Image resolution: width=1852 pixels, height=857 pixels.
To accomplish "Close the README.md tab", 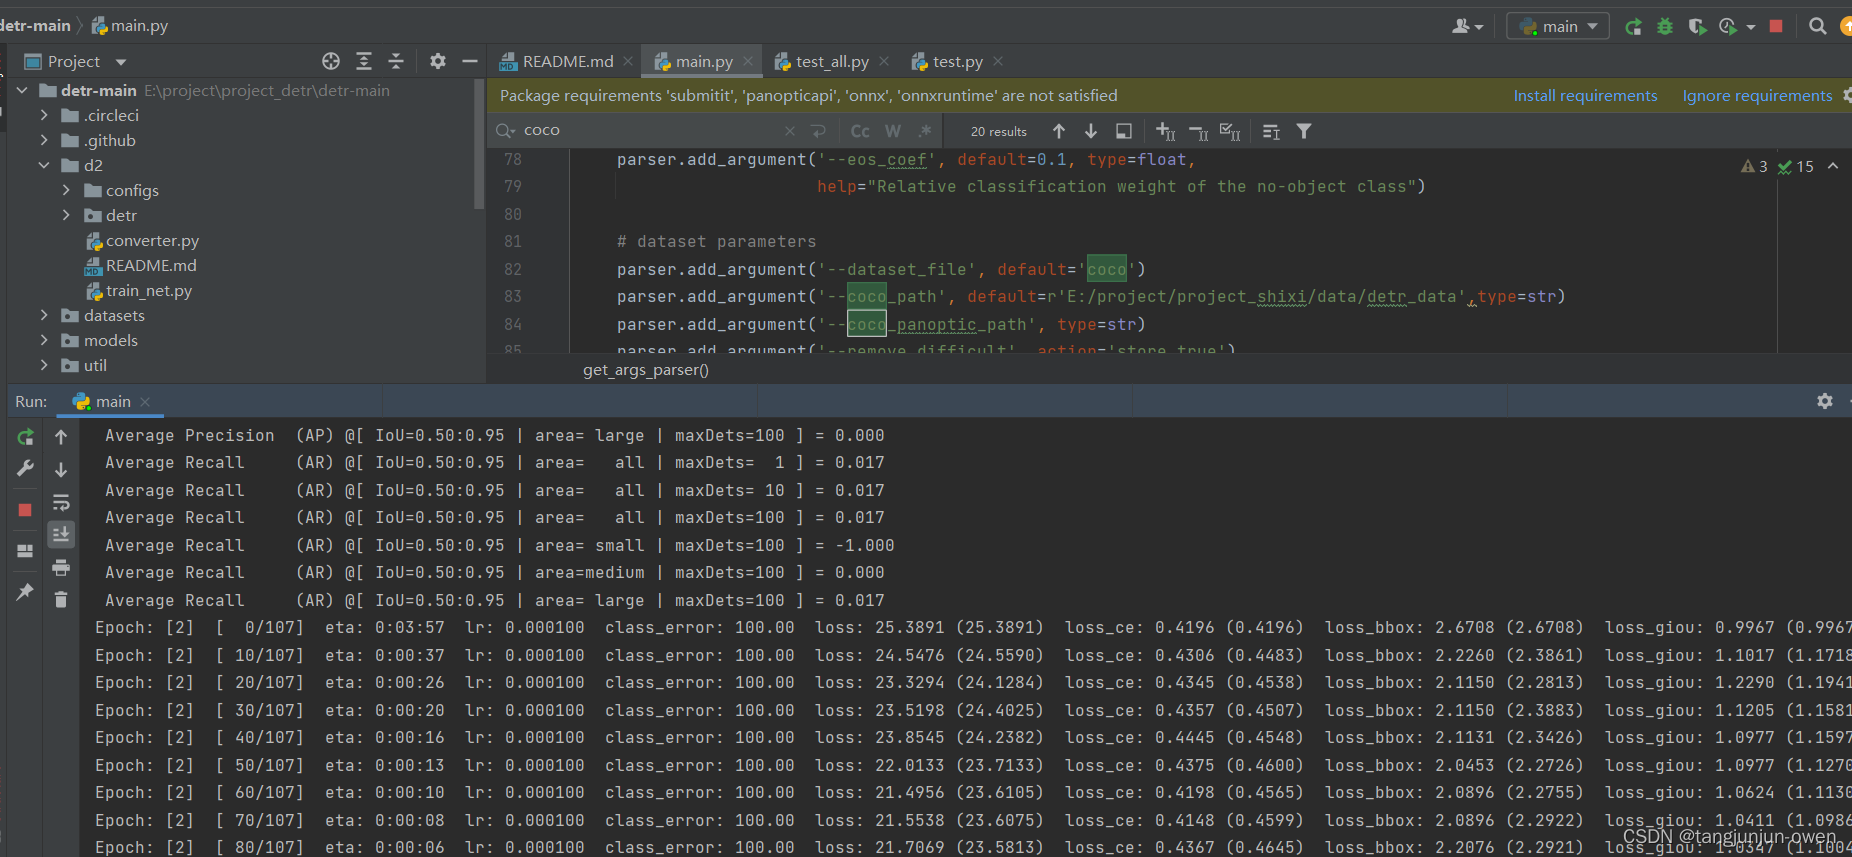I will pos(628,62).
